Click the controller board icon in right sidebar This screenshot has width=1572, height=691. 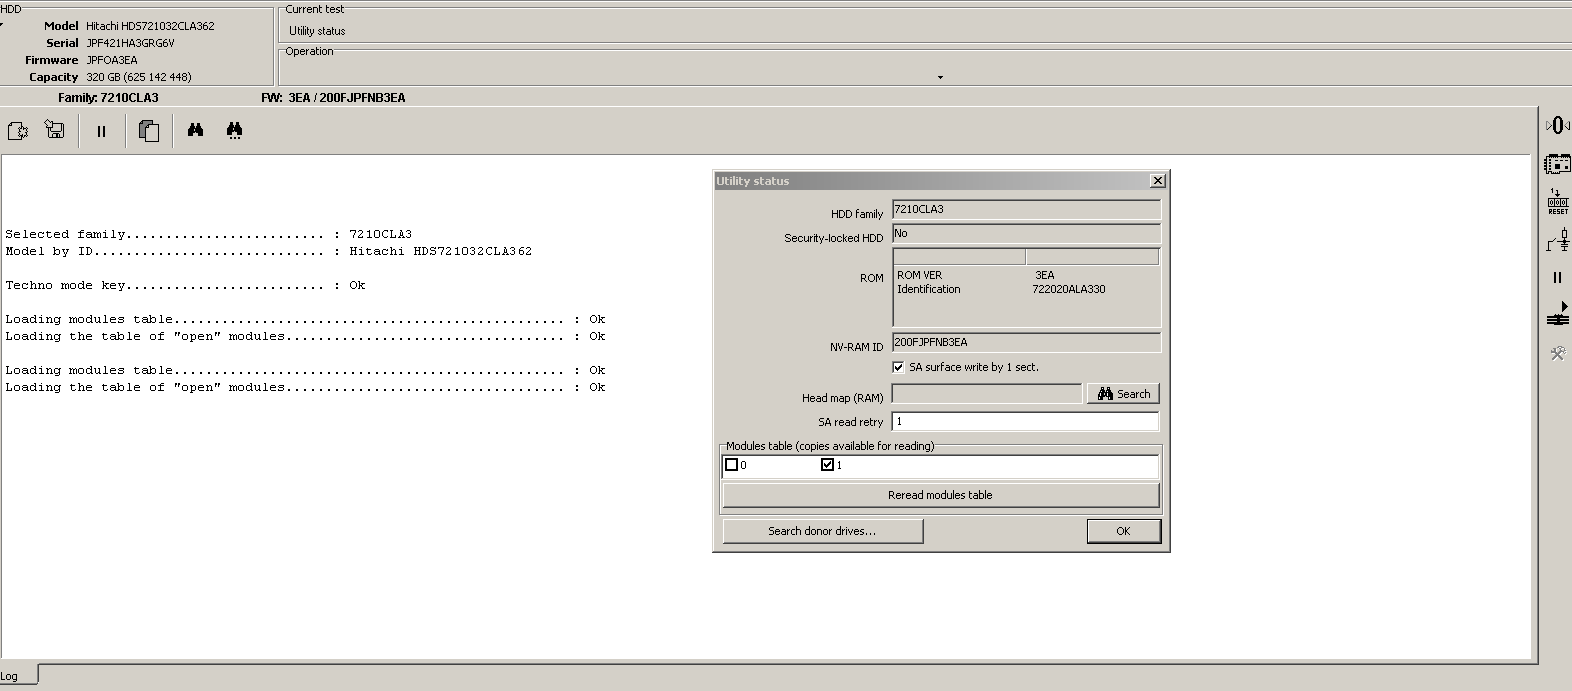coord(1557,164)
